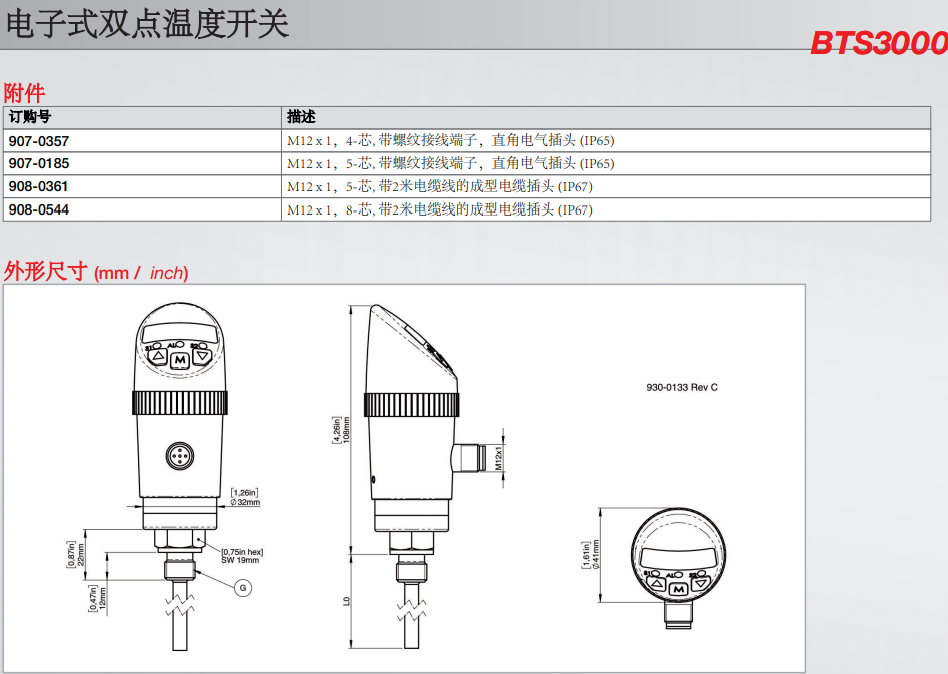Click the red BTS3000 product logo

[878, 43]
